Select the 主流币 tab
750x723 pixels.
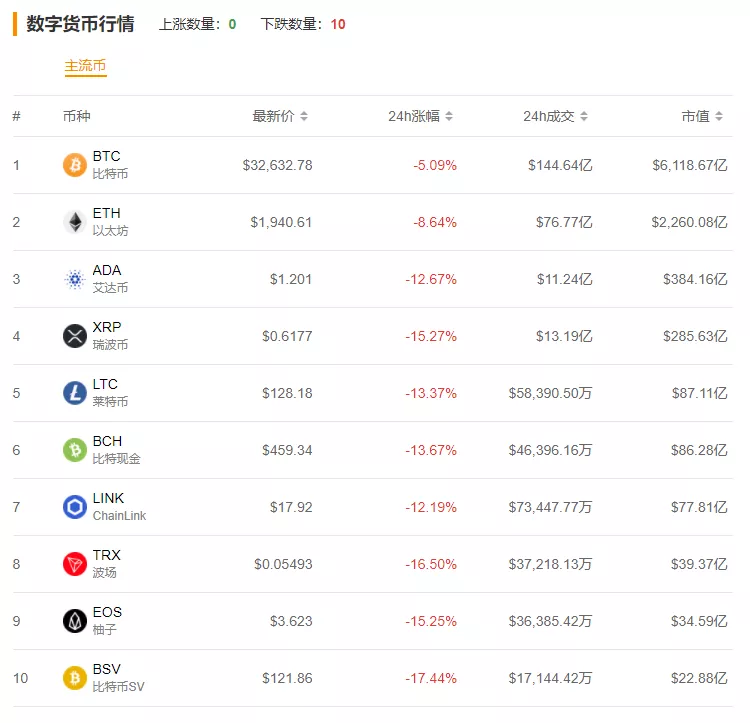[x=85, y=66]
